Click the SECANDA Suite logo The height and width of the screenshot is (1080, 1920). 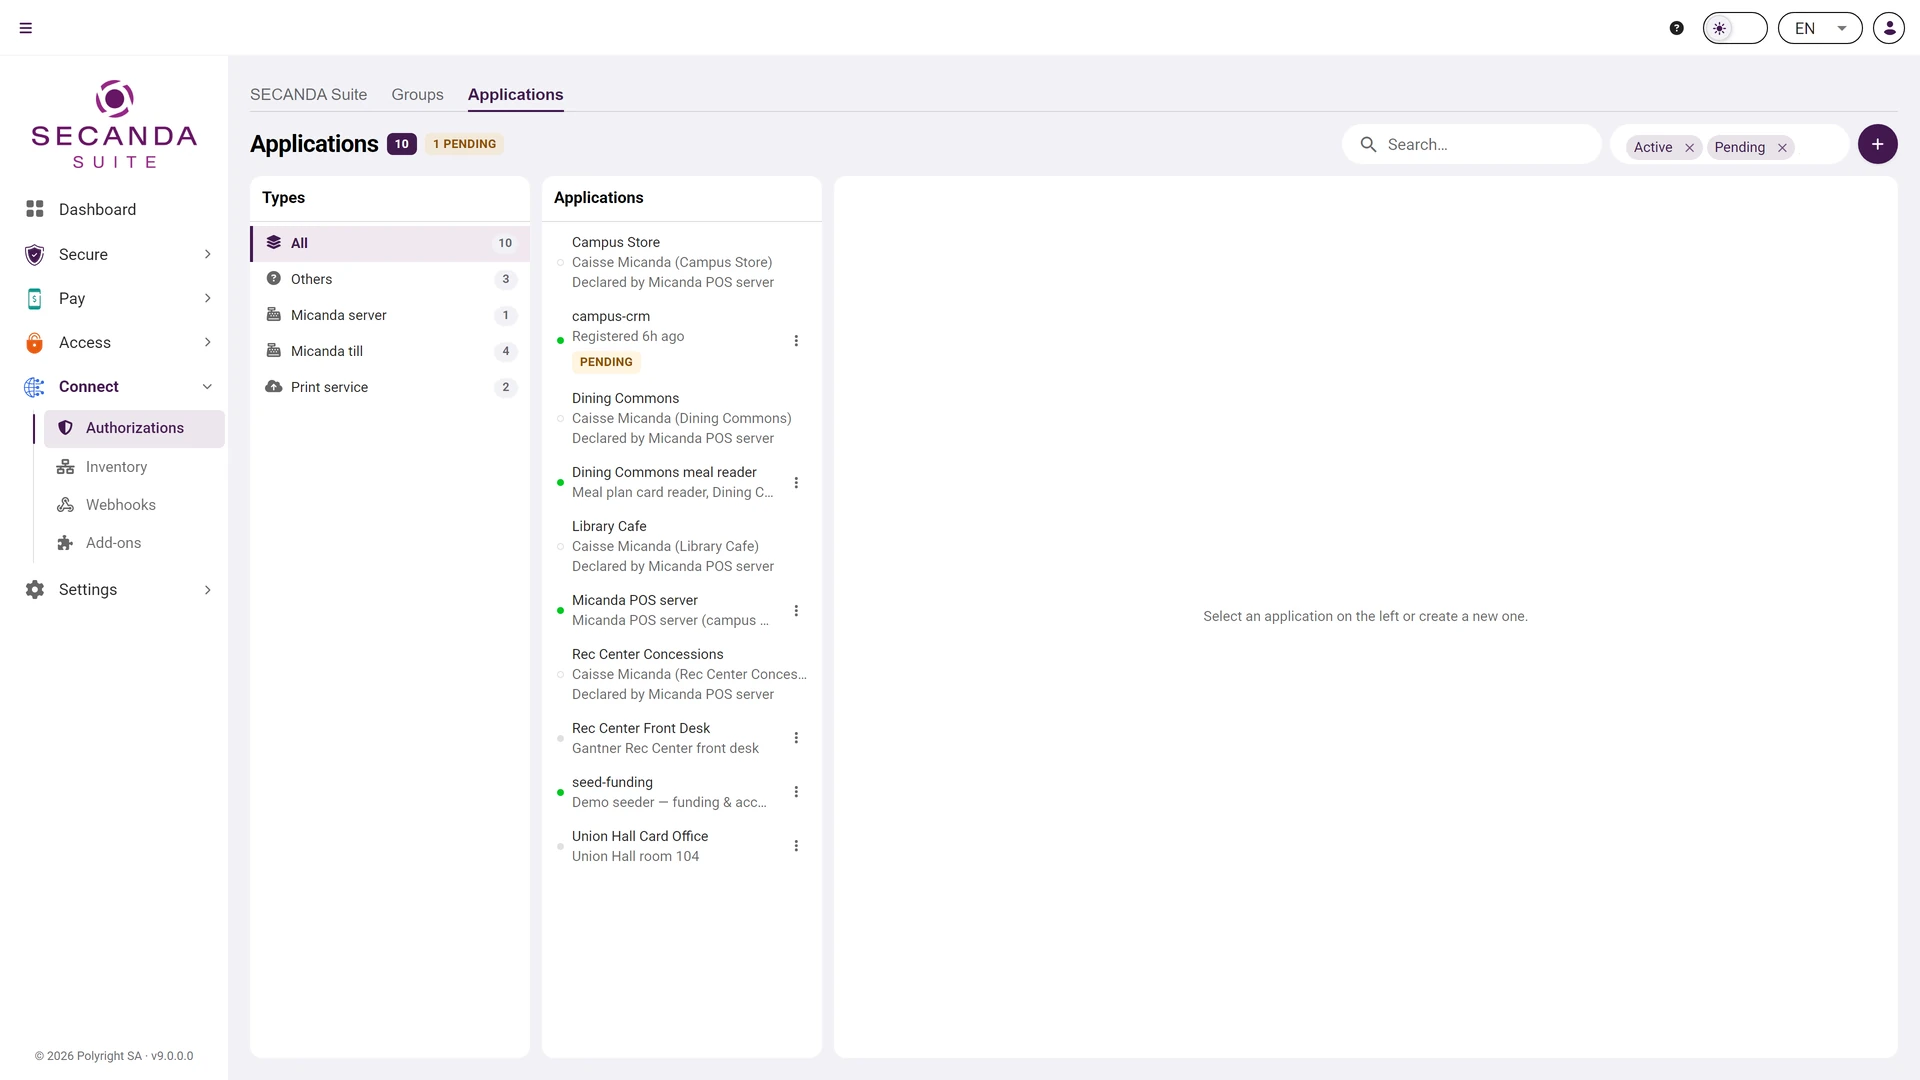pos(114,124)
